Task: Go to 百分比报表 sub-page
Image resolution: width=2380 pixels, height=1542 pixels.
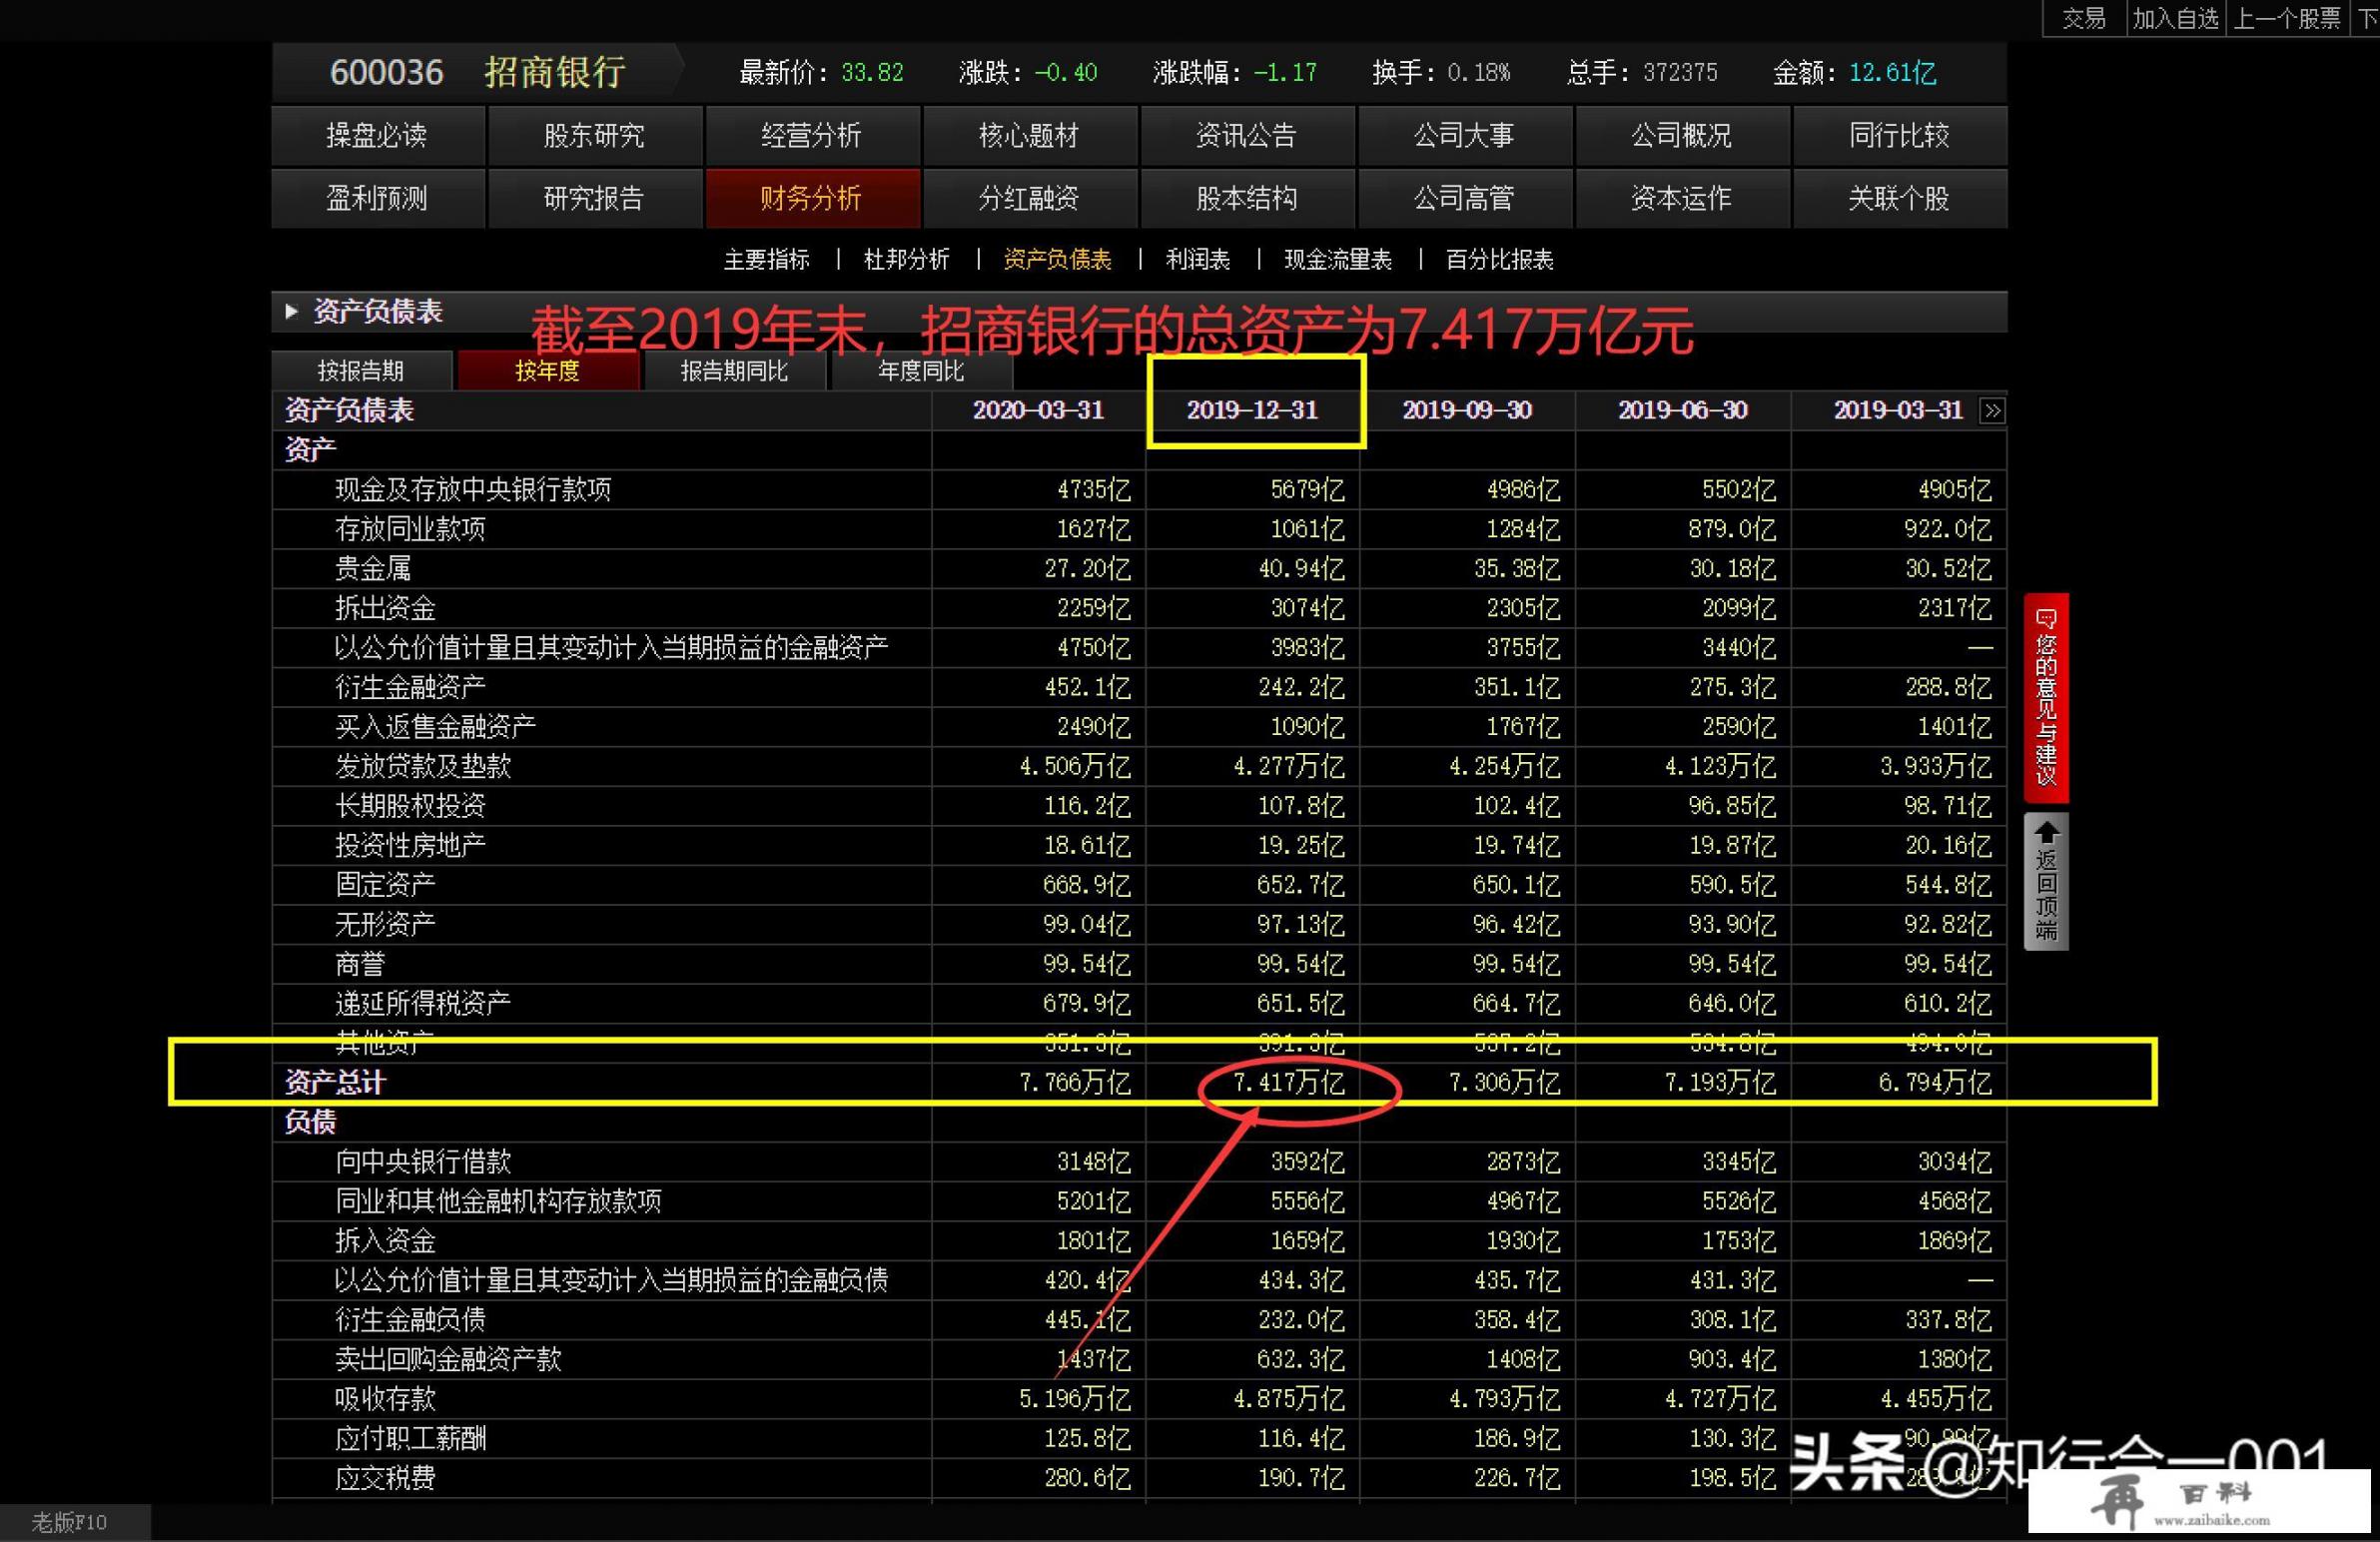Action: [1499, 260]
